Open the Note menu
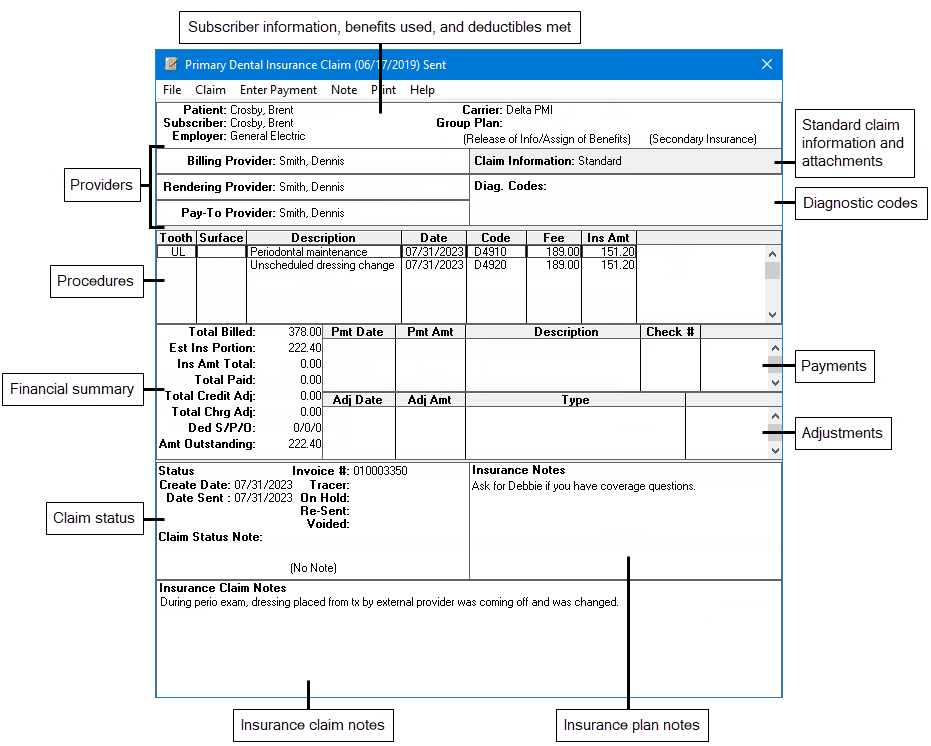The image size is (931, 746). click(x=344, y=90)
